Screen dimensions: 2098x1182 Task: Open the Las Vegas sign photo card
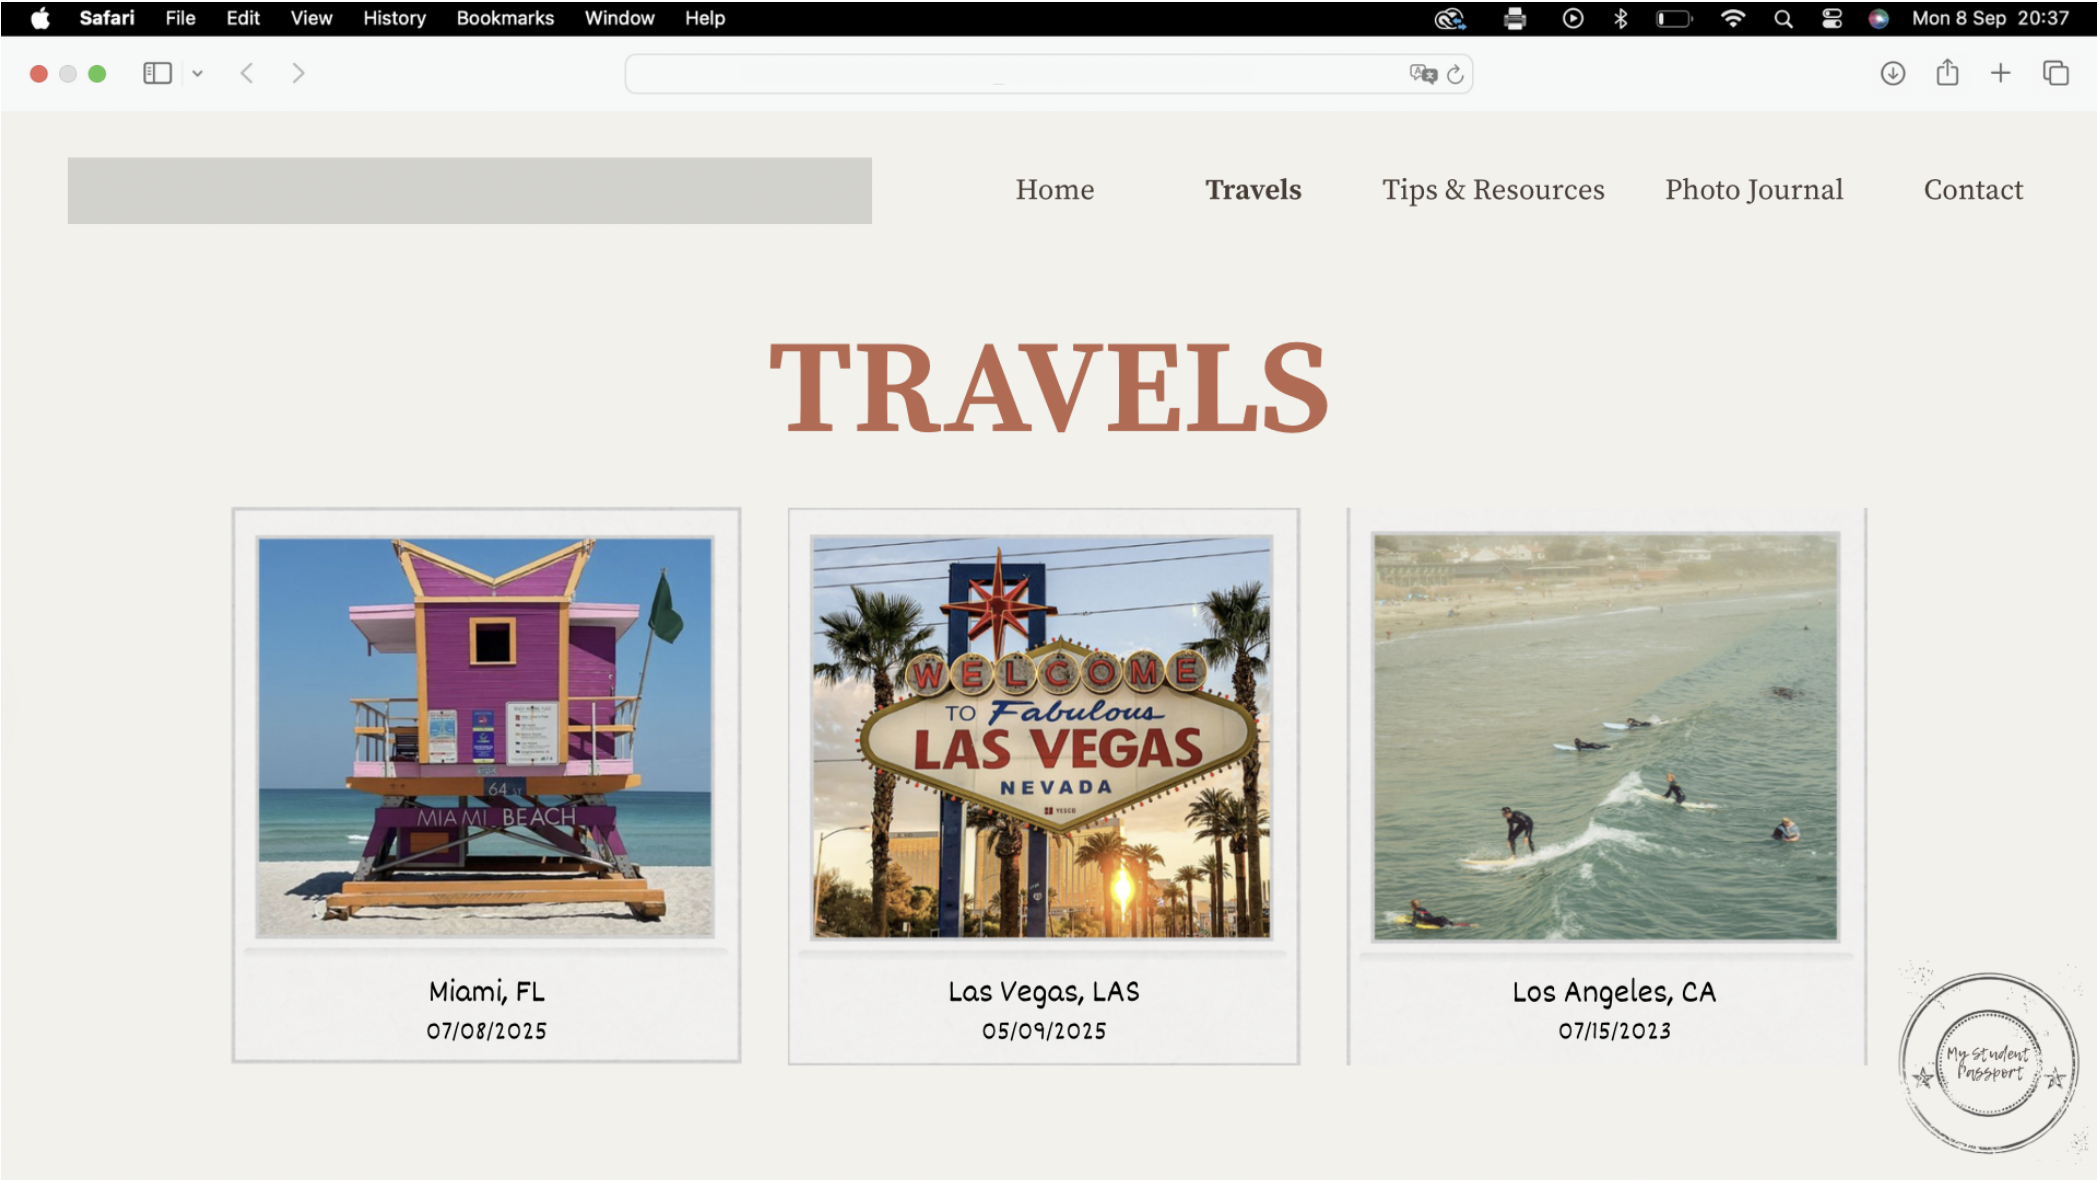click(1042, 737)
